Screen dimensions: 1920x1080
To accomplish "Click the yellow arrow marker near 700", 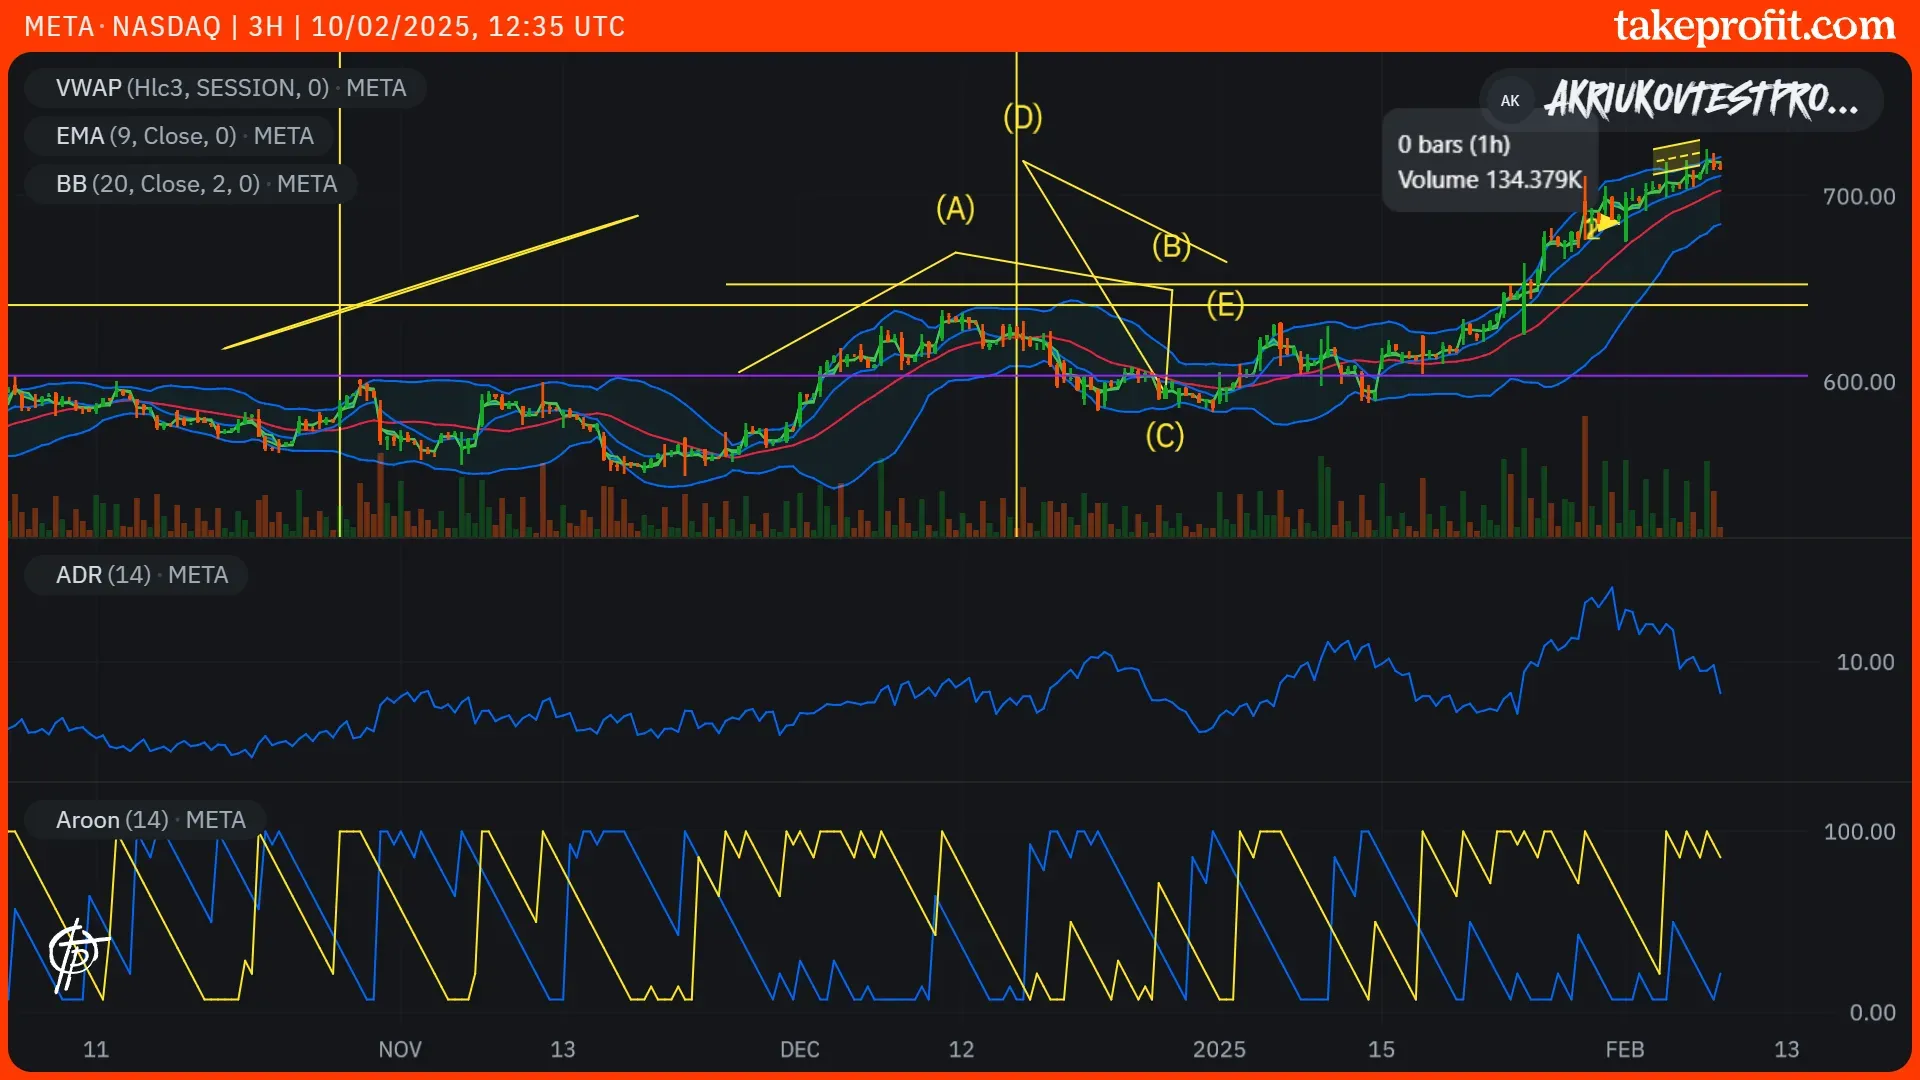I will point(1605,222).
